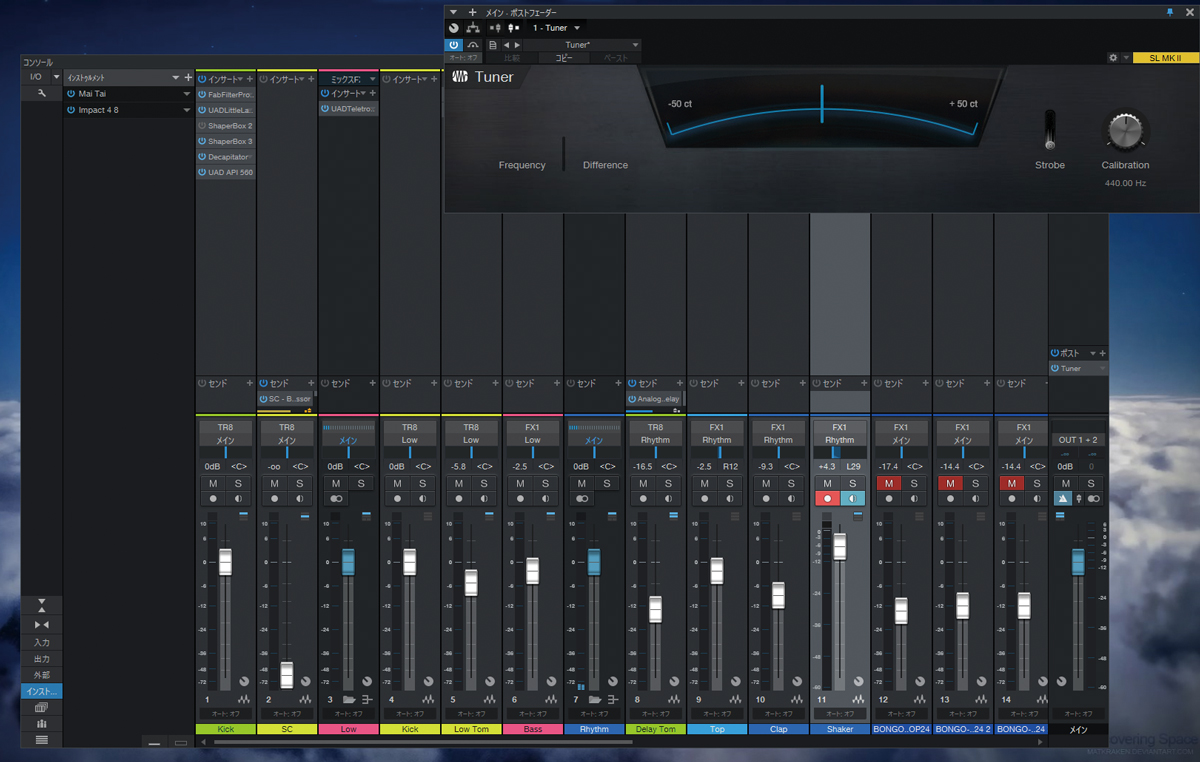Enable the bypassed ShaperBox 2 insert
Screen dimensions: 1200x762
[202, 126]
